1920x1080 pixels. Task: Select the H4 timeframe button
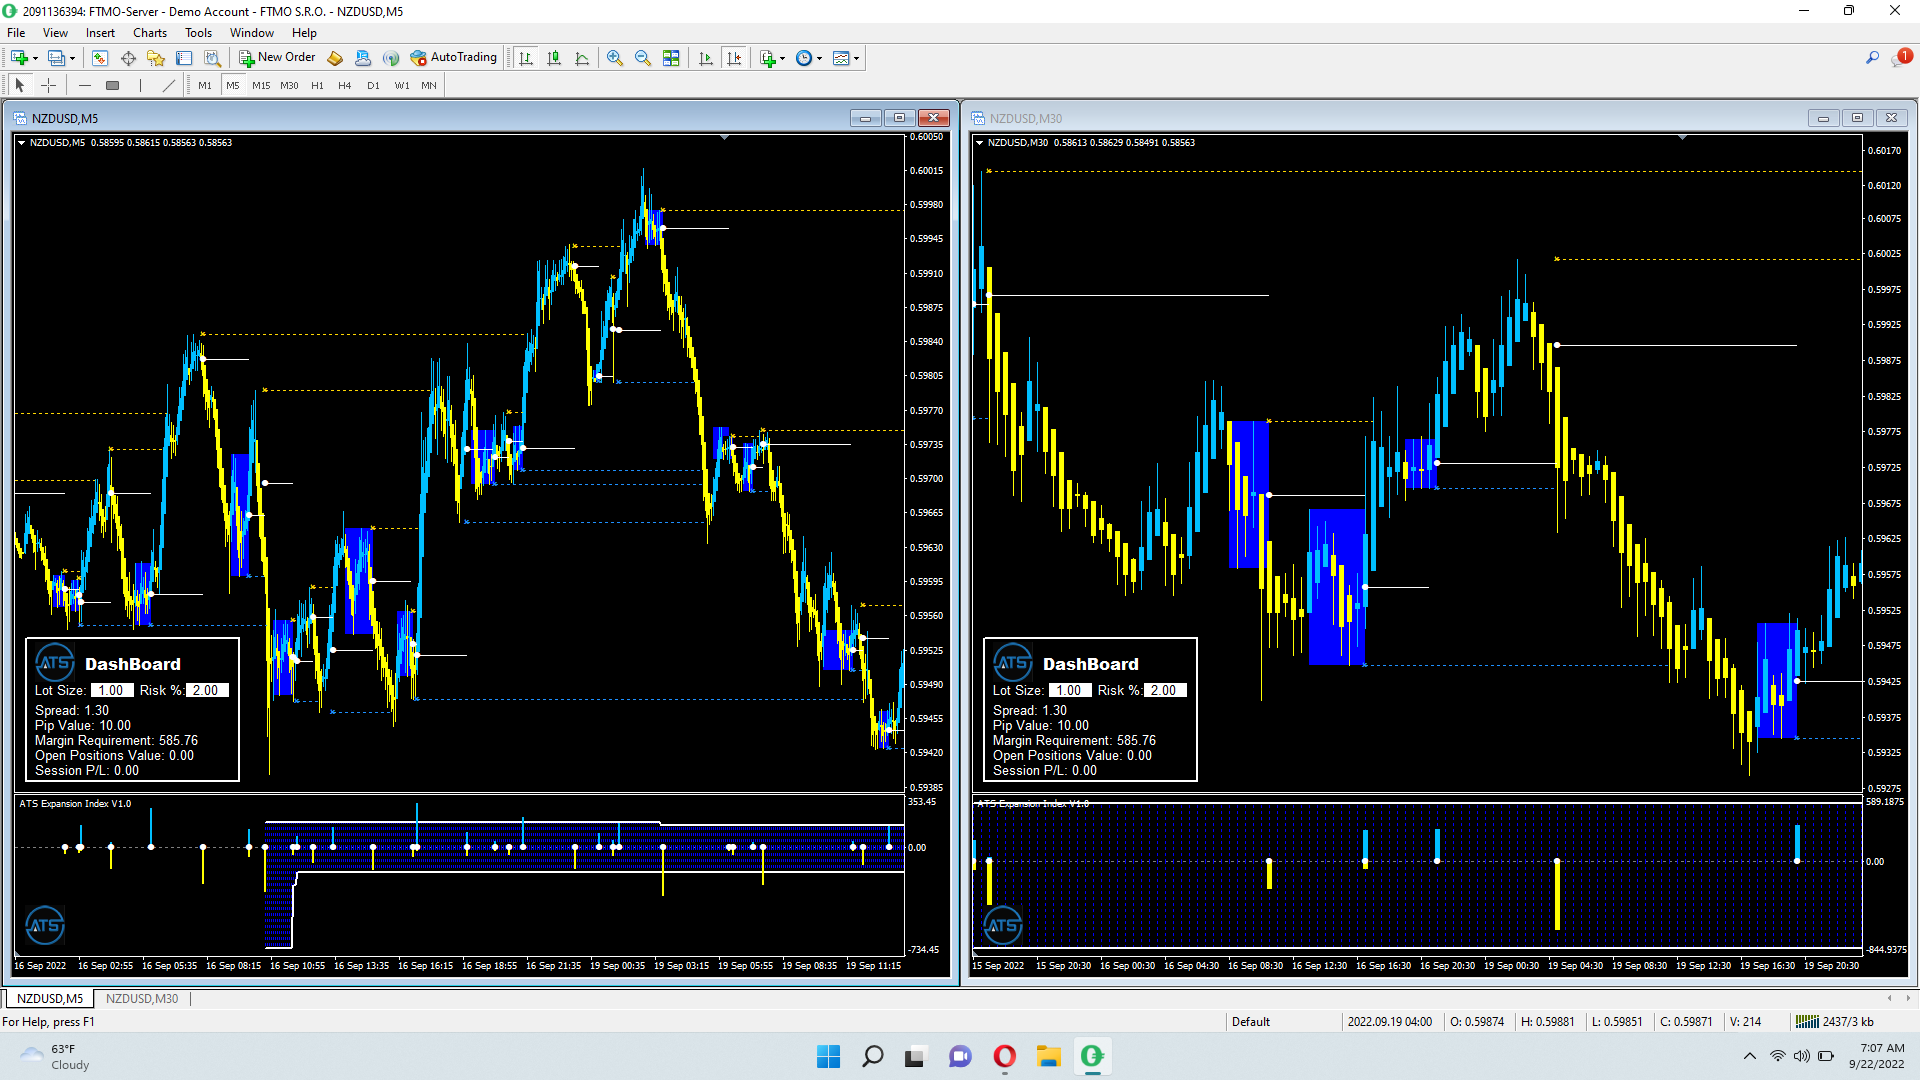345,85
